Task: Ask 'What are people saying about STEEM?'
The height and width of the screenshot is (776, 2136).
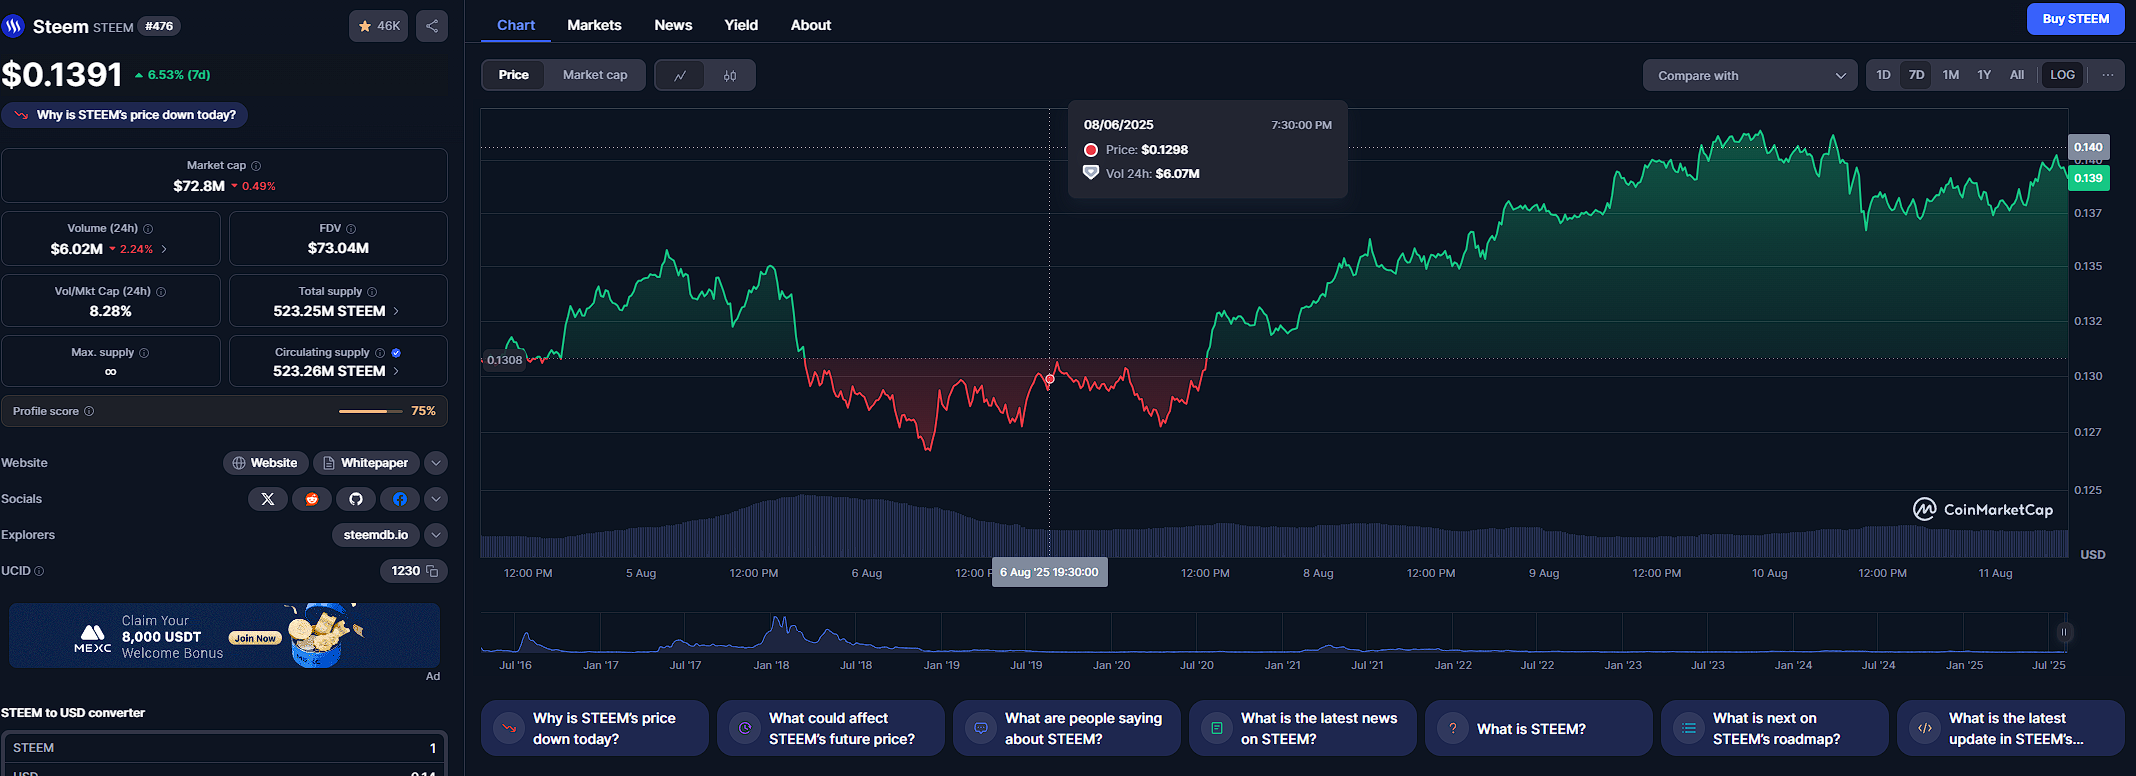Action: pos(1067,728)
